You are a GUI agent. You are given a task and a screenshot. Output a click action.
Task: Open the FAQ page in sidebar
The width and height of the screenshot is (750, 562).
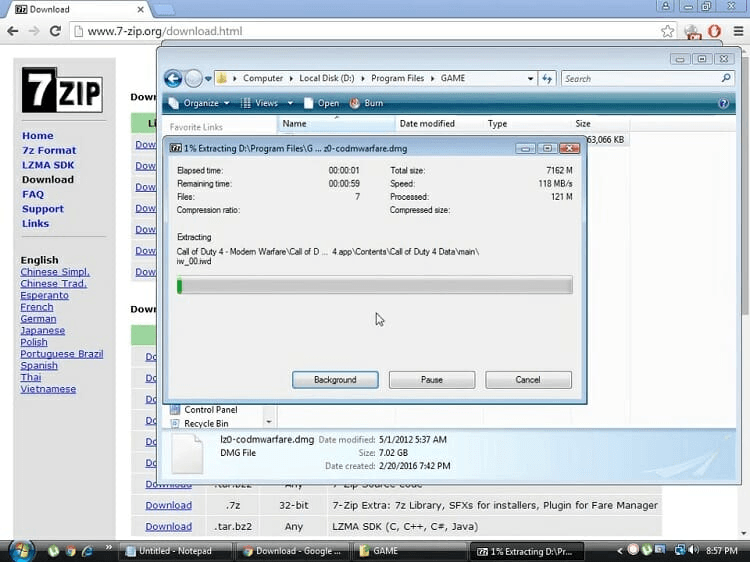point(33,194)
